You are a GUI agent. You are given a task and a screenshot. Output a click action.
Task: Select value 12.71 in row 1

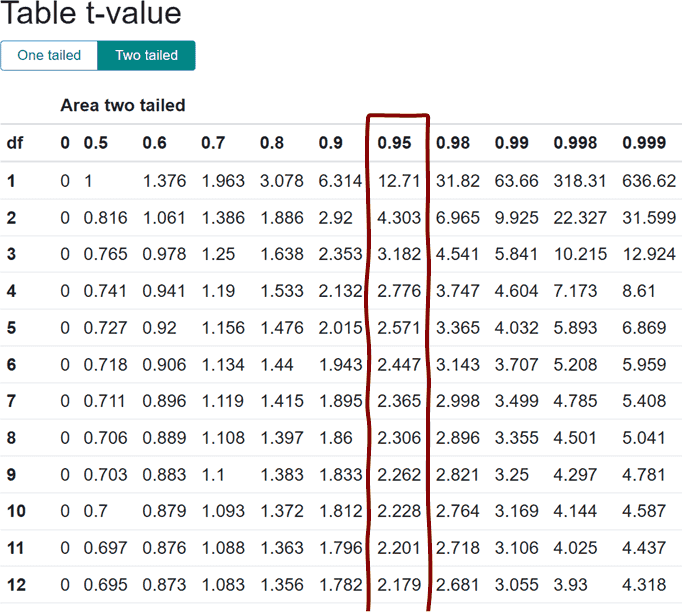399,181
